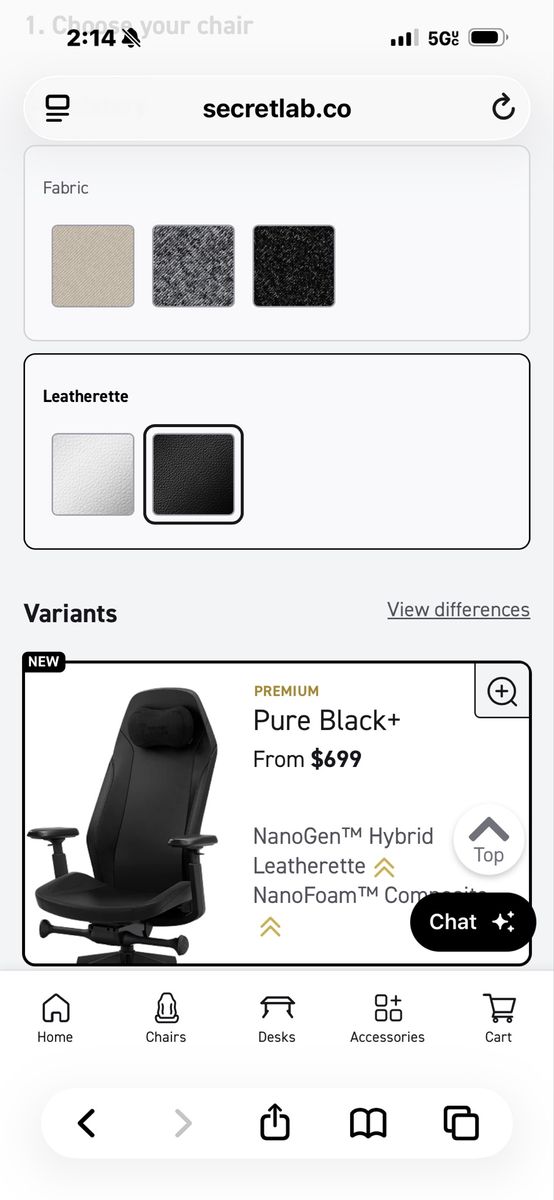Open the Safari share sheet
This screenshot has height=1200, width=554.
point(275,1122)
